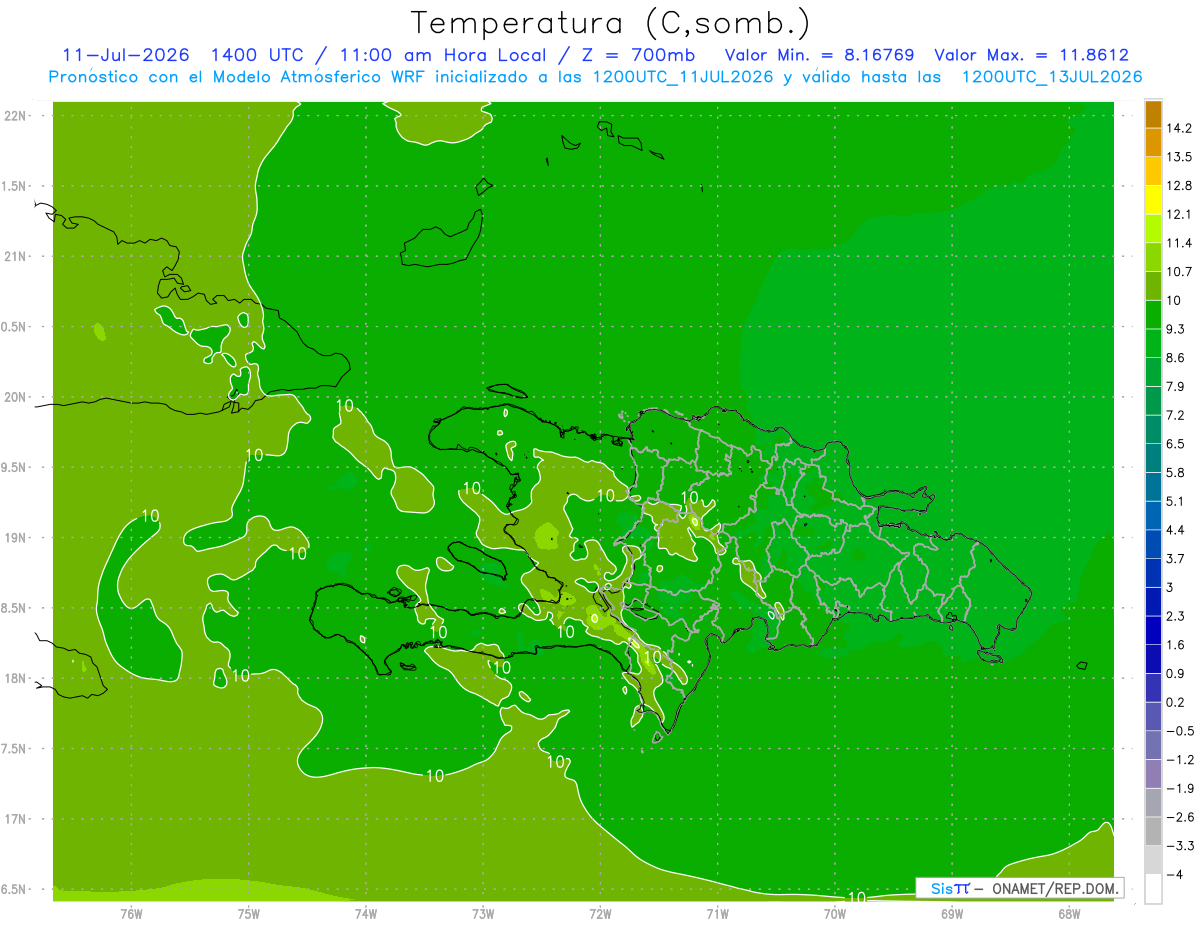The width and height of the screenshot is (1200, 927).
Task: Click the 17N latitude axis label
Action: click(x=16, y=820)
